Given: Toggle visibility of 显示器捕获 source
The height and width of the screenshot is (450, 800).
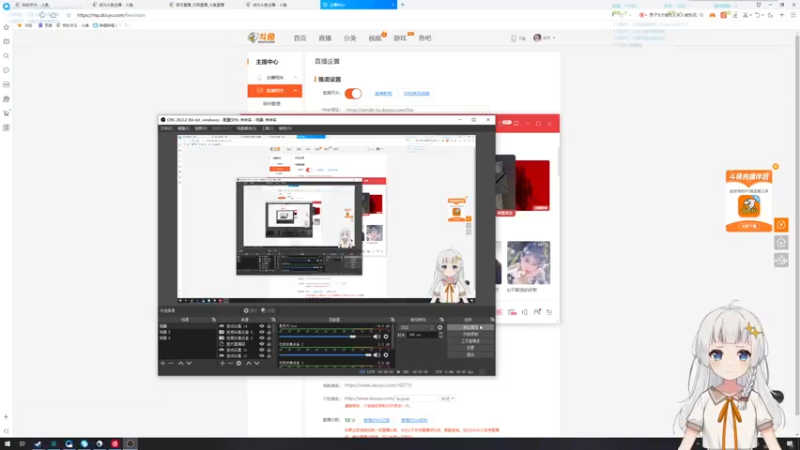Looking at the screenshot, I should pyautogui.click(x=262, y=344).
